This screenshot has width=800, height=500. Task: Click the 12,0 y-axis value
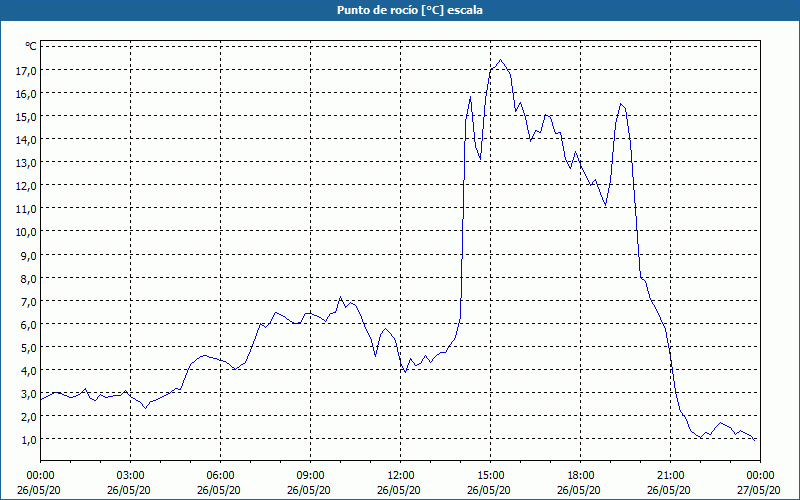tap(27, 186)
